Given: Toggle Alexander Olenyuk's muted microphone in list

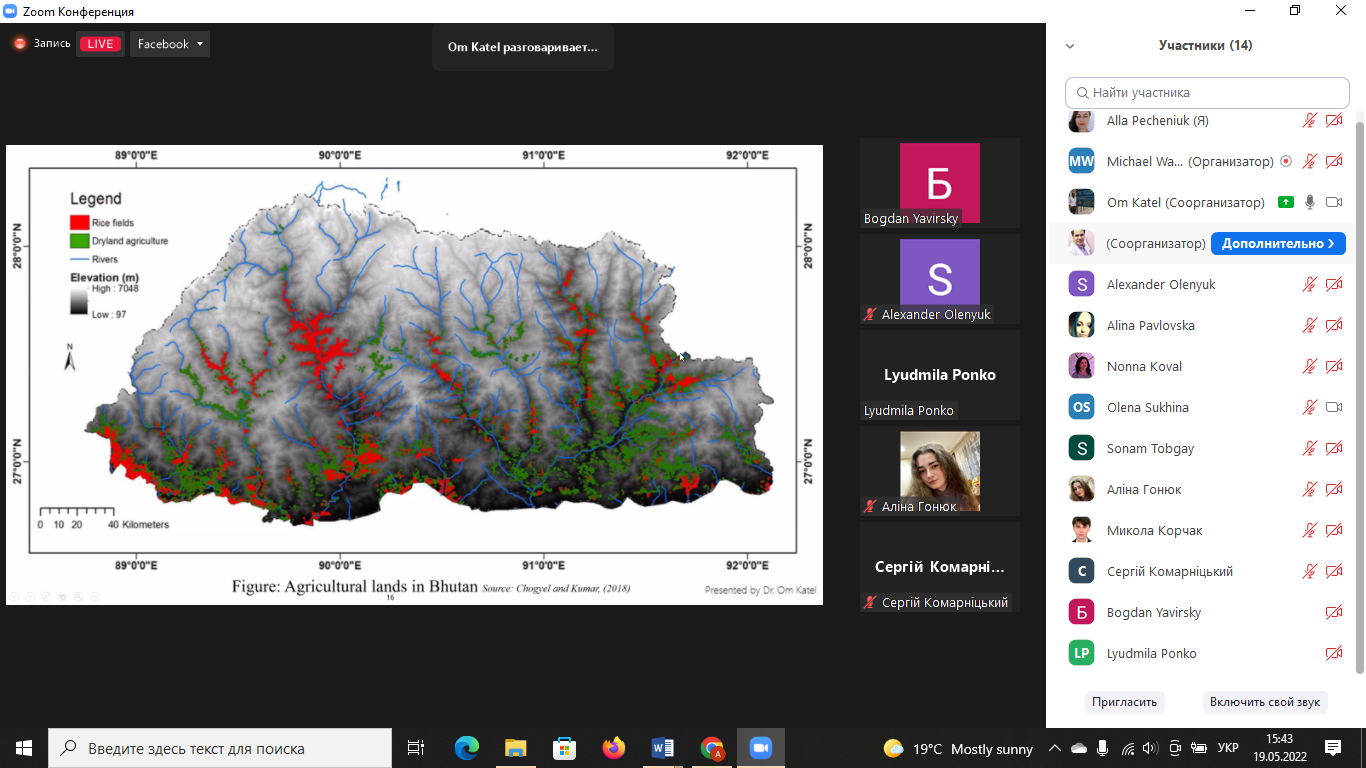Looking at the screenshot, I should pos(1310,284).
